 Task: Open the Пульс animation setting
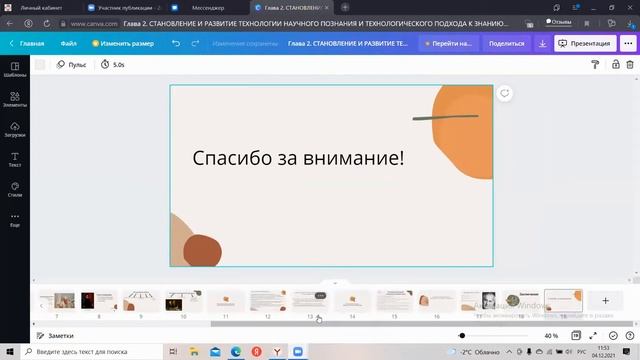[72, 64]
